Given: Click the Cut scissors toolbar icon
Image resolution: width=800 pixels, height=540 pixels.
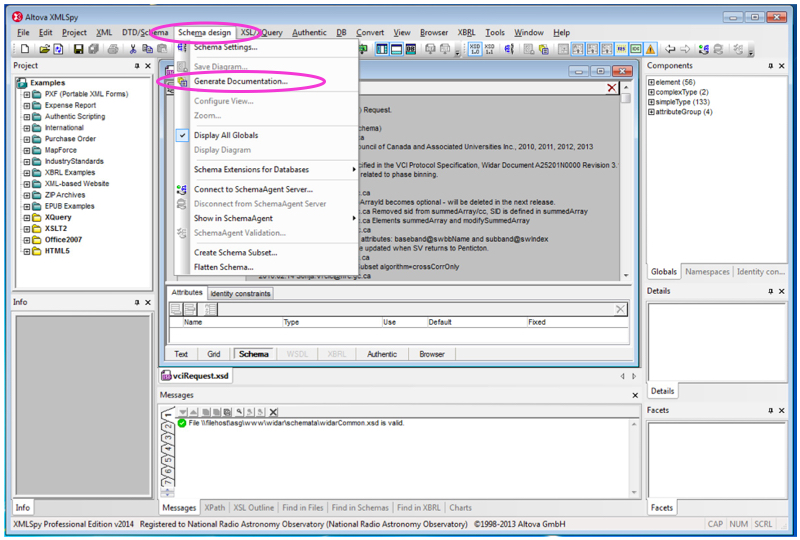Looking at the screenshot, I should 133,49.
